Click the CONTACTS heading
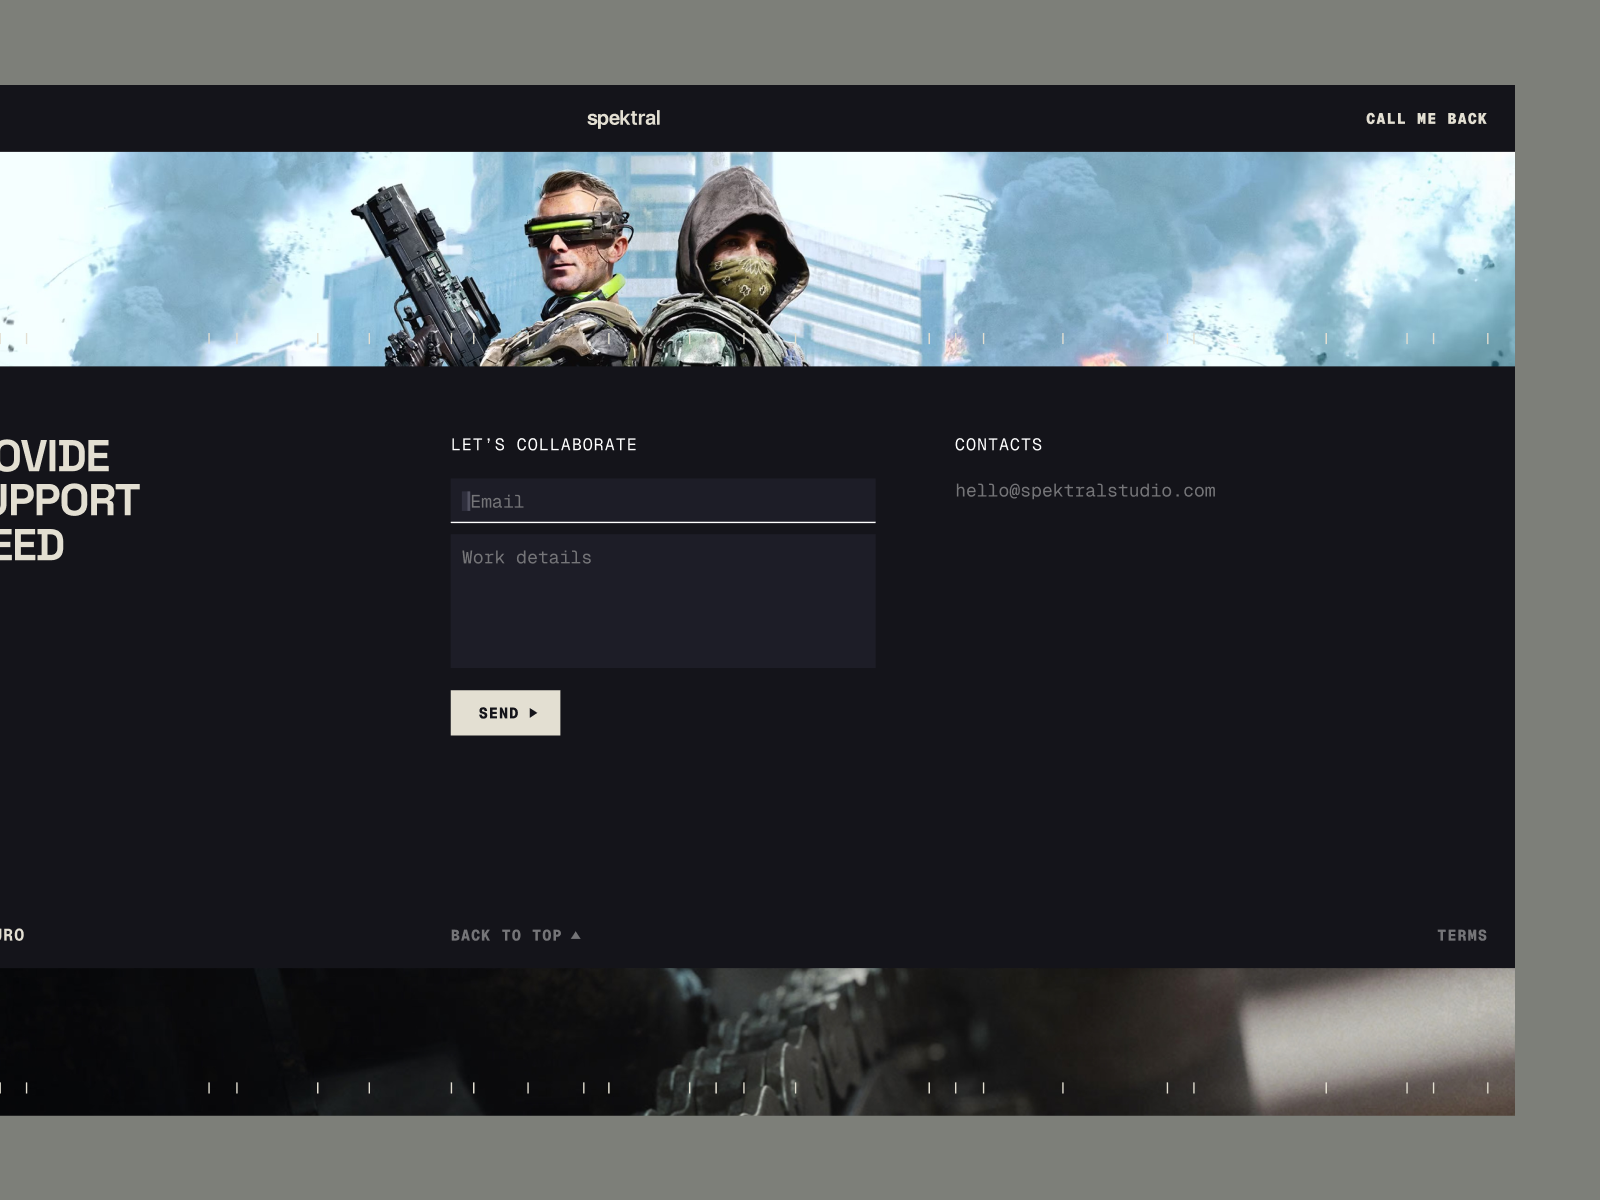The height and width of the screenshot is (1200, 1600). pyautogui.click(x=998, y=445)
